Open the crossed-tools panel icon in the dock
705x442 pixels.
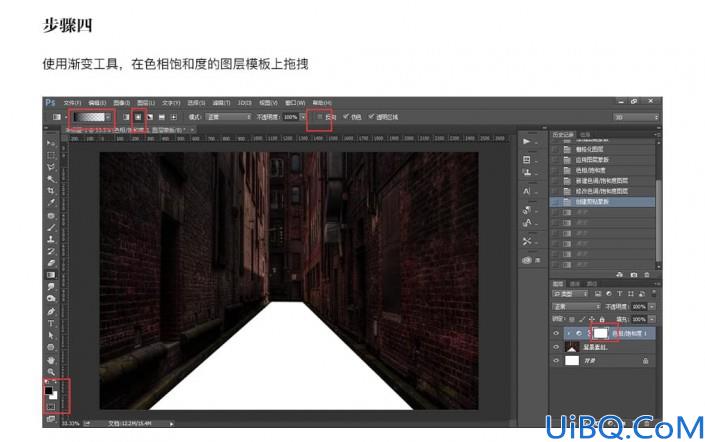tap(527, 241)
